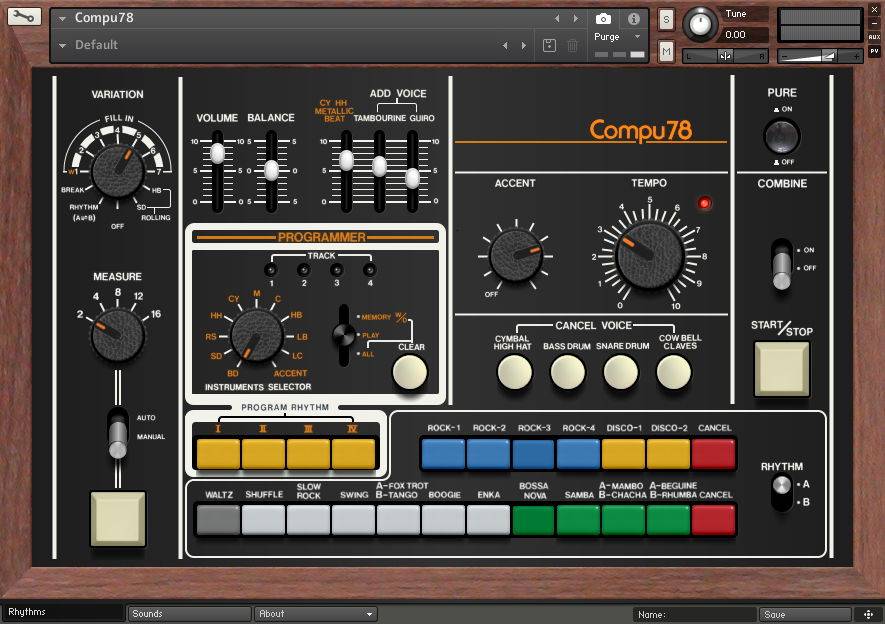Click the camera snapshot icon
Screen dimensions: 885x624
point(603,19)
